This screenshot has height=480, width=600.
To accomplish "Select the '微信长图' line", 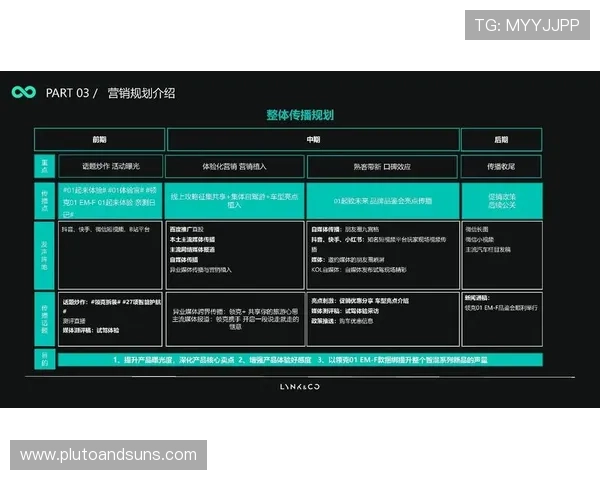I will [477, 229].
